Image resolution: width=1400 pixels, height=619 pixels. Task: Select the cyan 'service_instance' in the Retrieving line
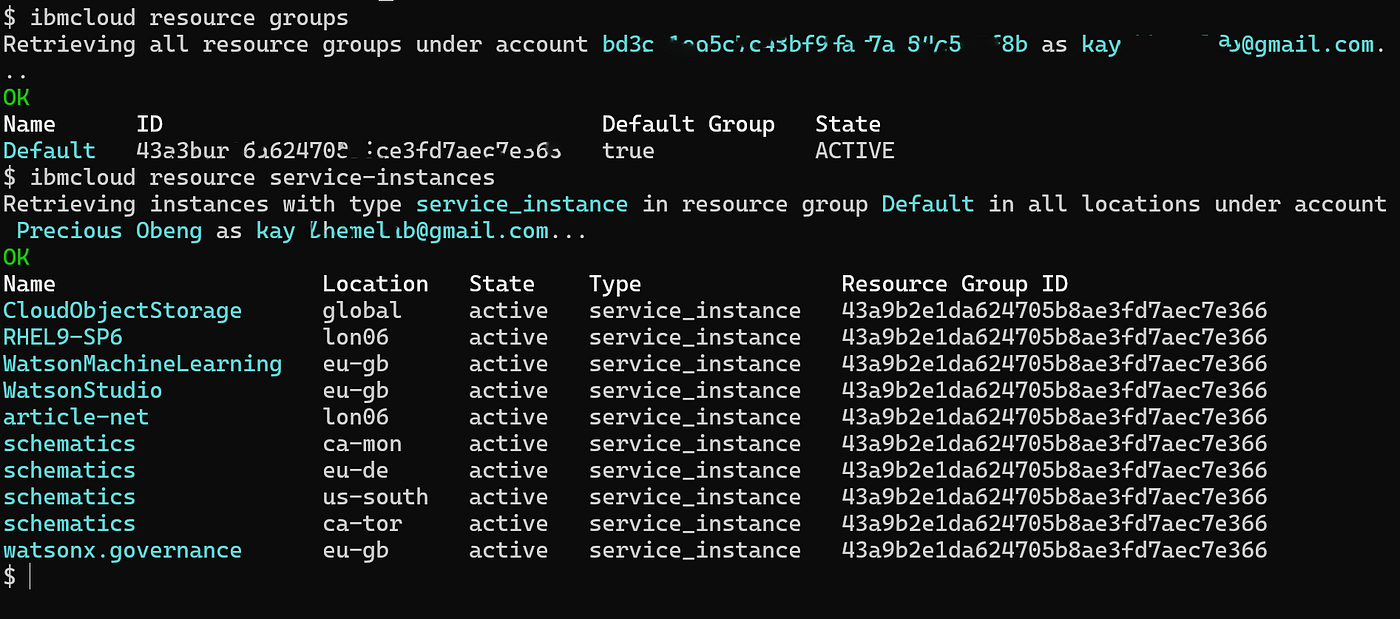(x=522, y=204)
